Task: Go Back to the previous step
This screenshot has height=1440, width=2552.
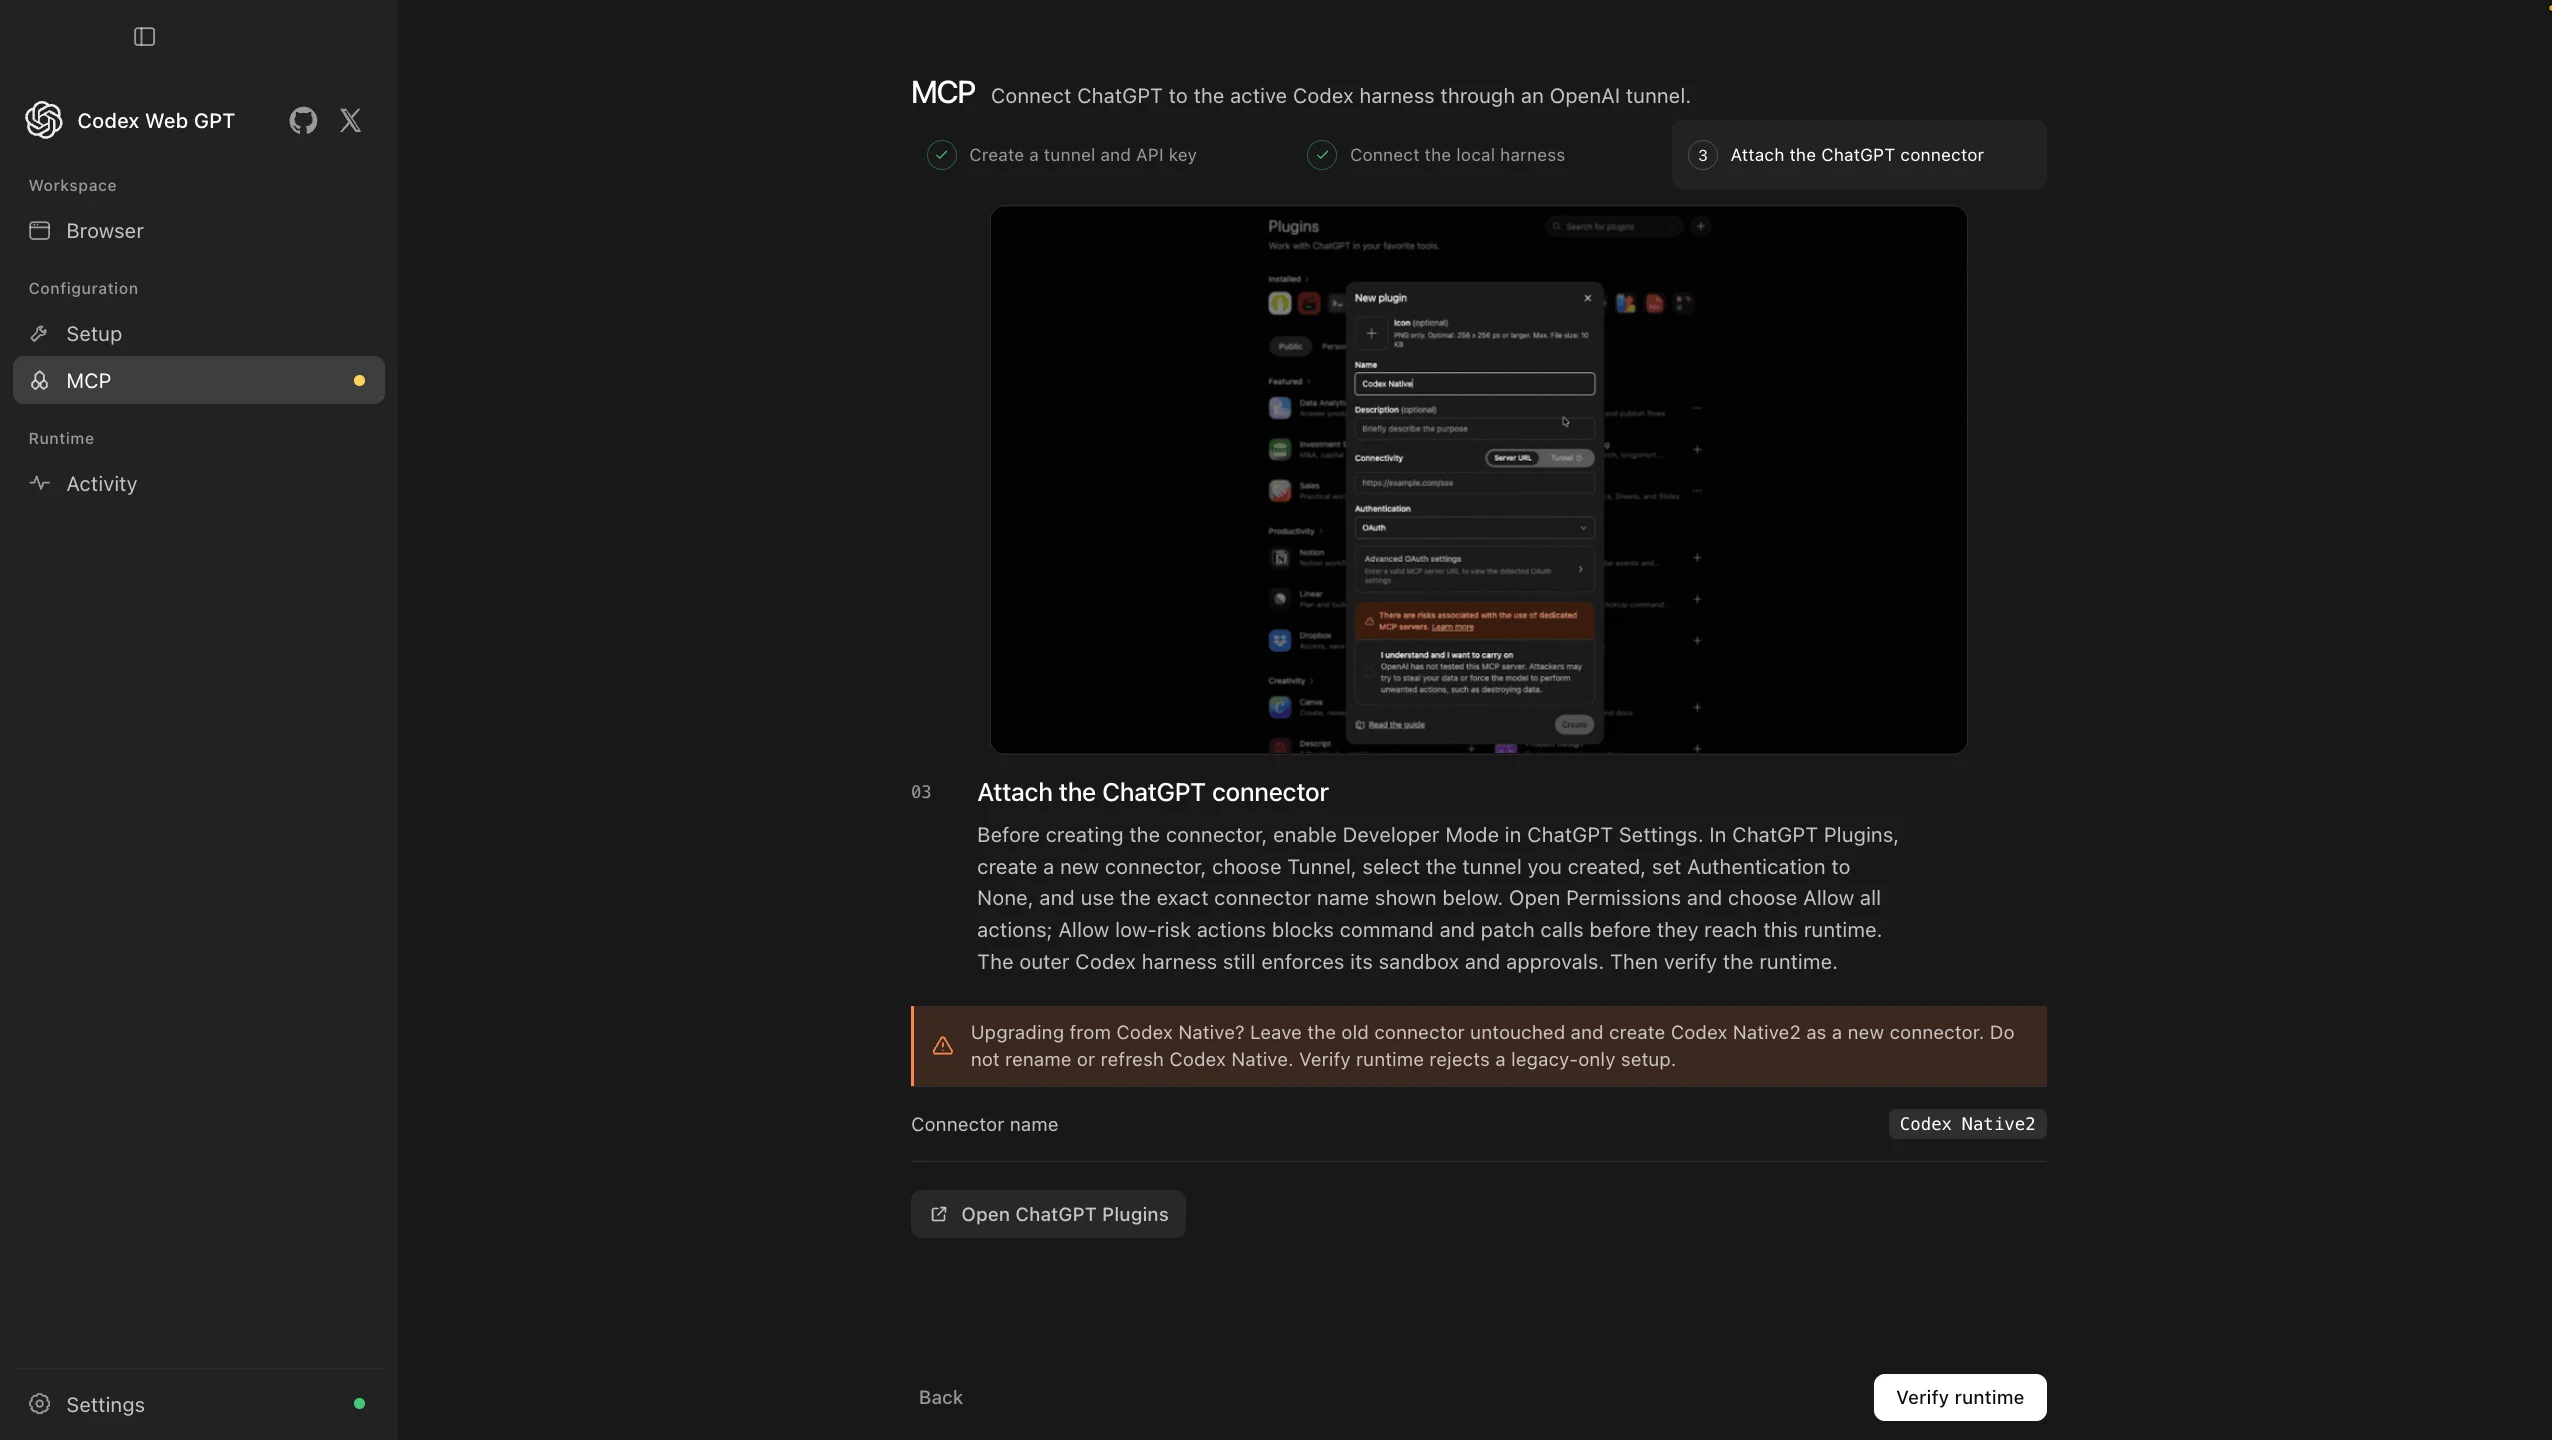Action: [x=941, y=1397]
